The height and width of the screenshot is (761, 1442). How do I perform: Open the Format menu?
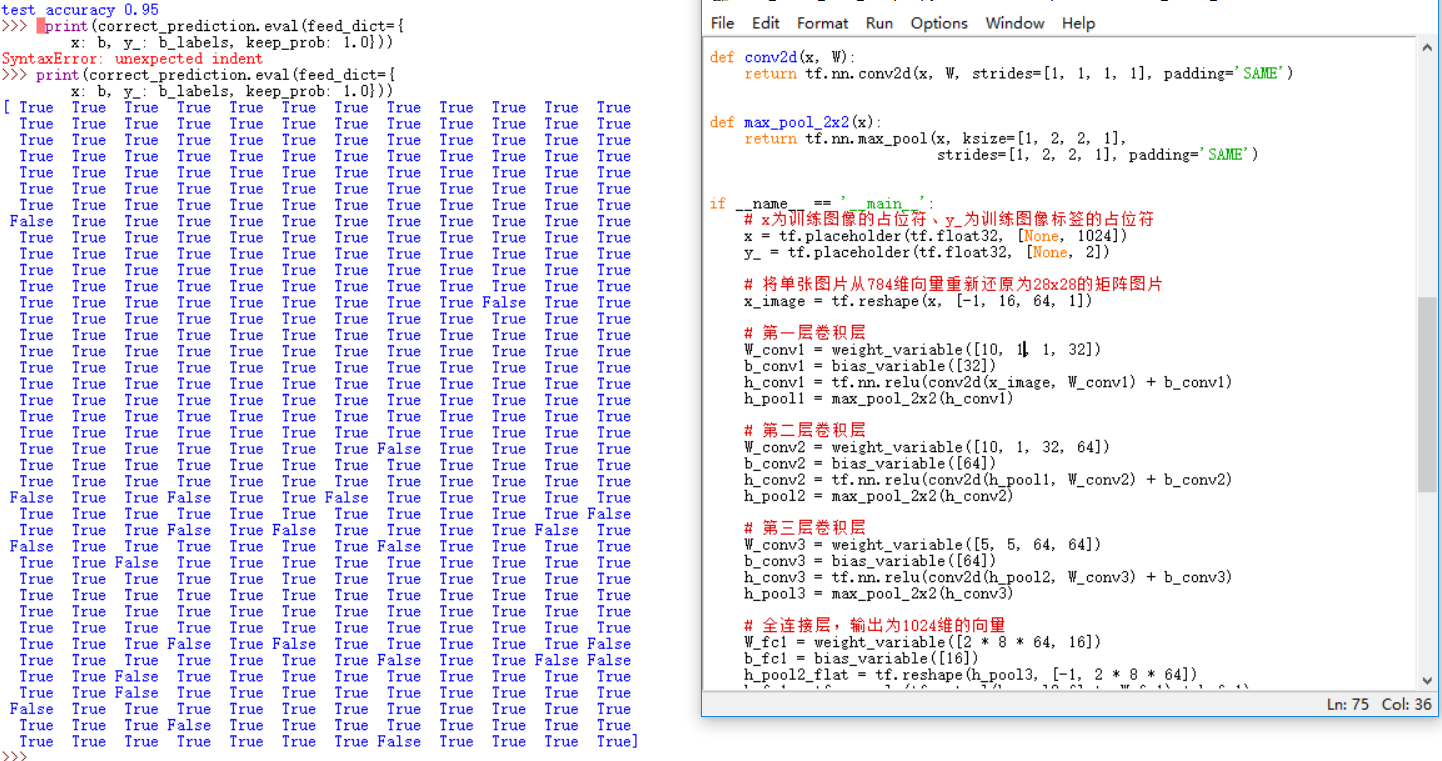823,23
